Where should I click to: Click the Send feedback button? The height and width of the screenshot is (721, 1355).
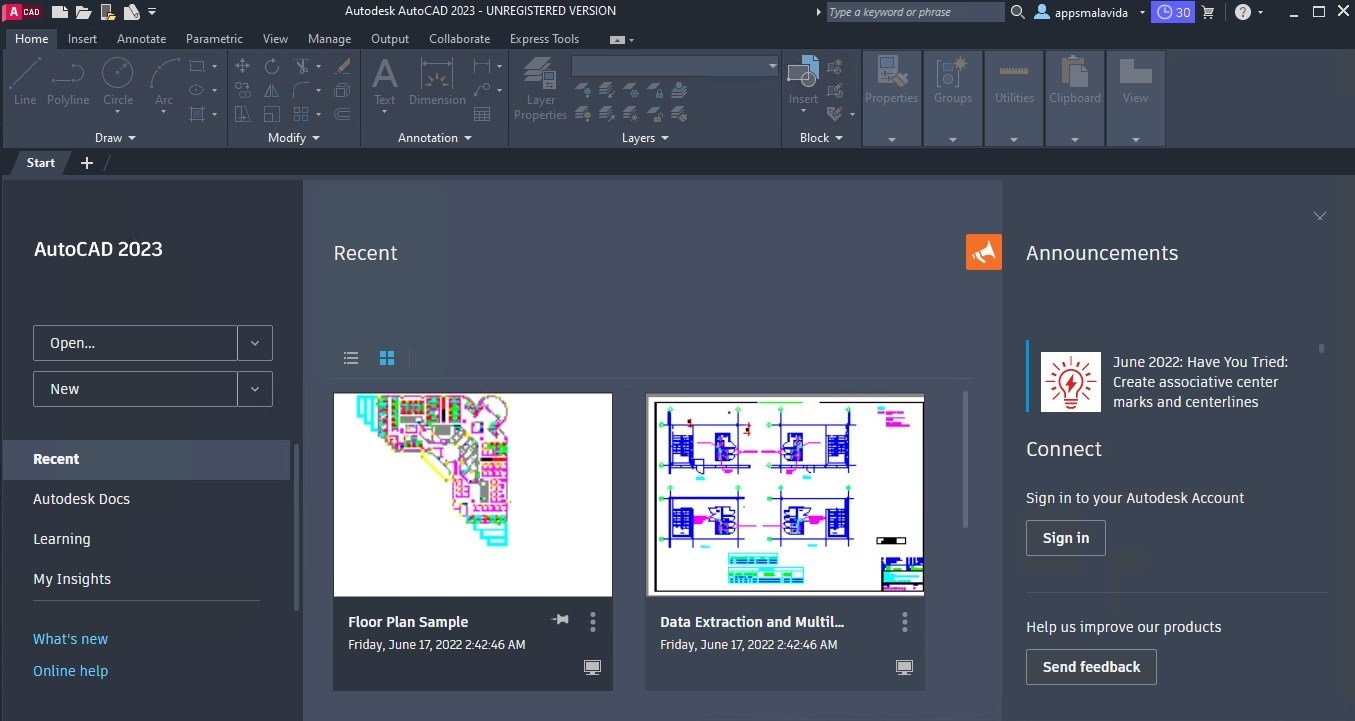(1091, 667)
